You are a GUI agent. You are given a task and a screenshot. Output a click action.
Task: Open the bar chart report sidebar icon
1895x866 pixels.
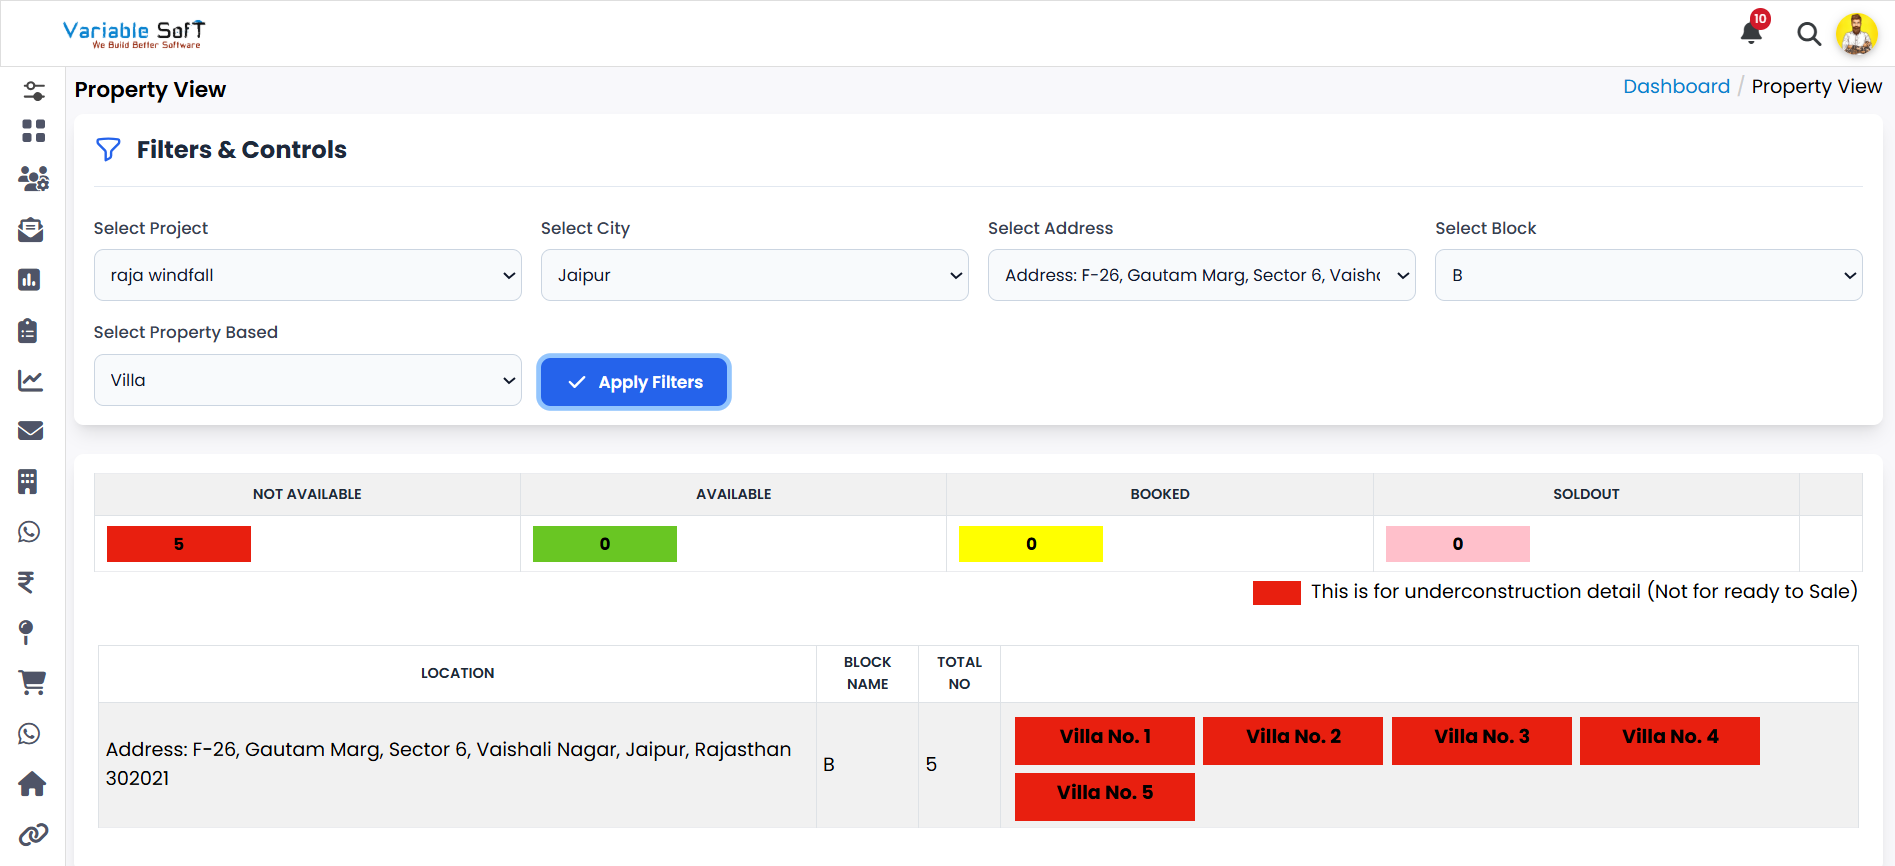(29, 280)
